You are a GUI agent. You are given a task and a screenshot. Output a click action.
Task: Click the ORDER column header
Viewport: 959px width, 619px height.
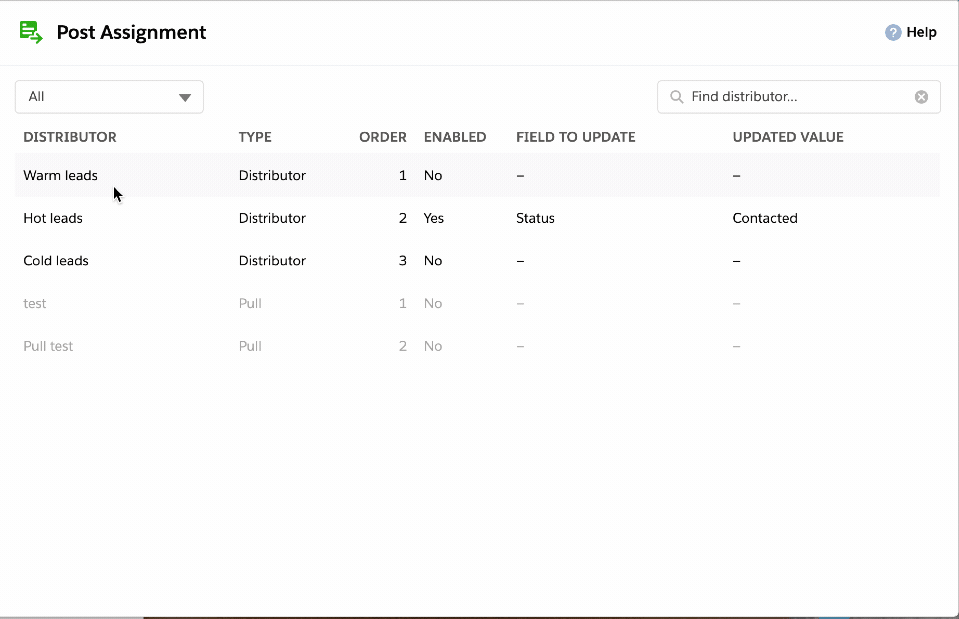point(383,137)
